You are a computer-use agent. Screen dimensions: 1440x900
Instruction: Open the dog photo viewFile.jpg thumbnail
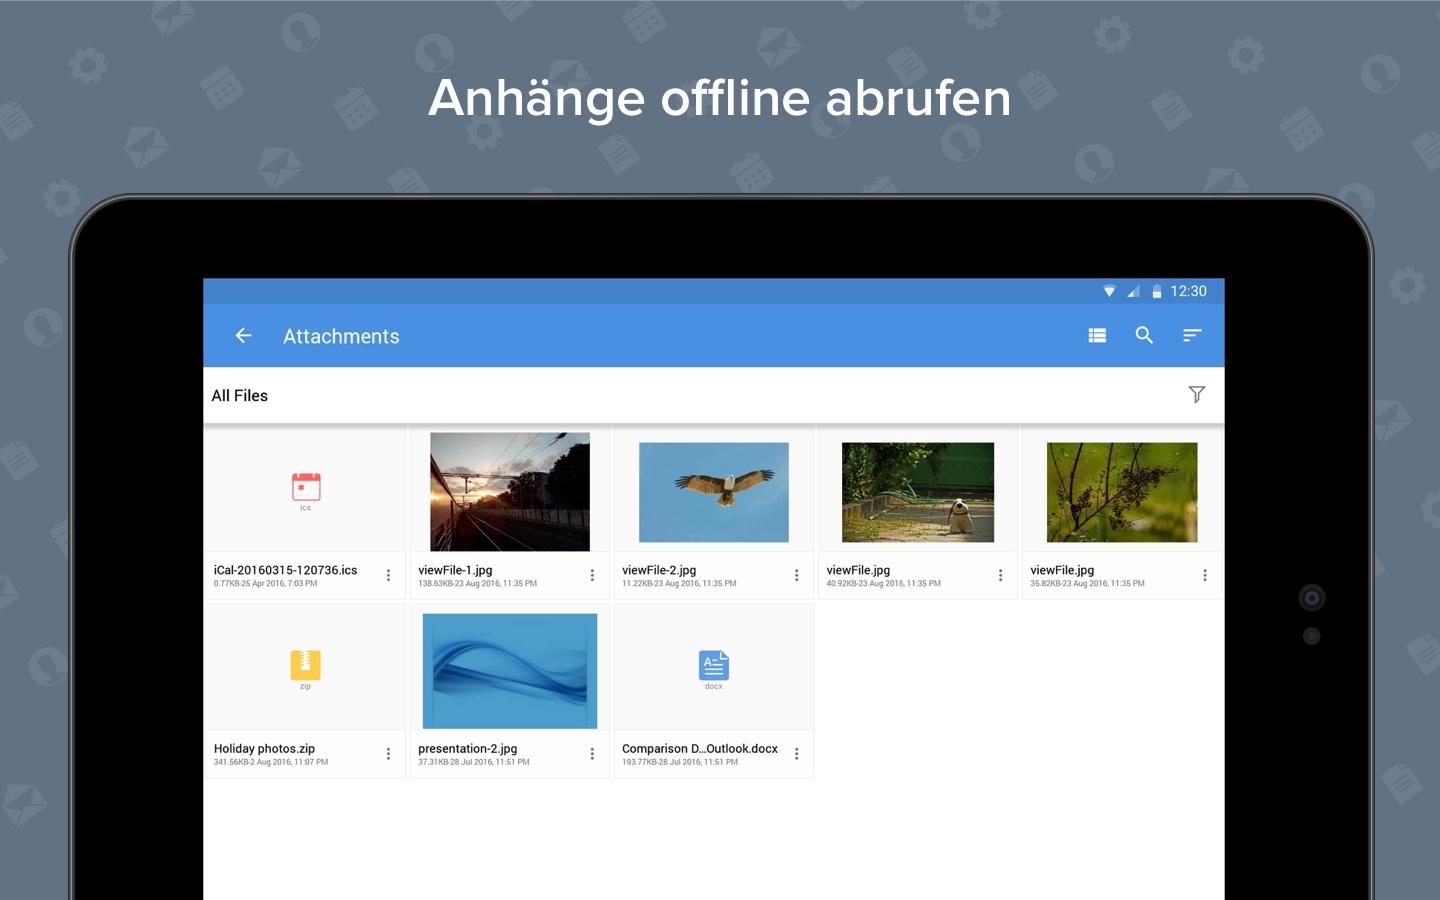pos(918,492)
